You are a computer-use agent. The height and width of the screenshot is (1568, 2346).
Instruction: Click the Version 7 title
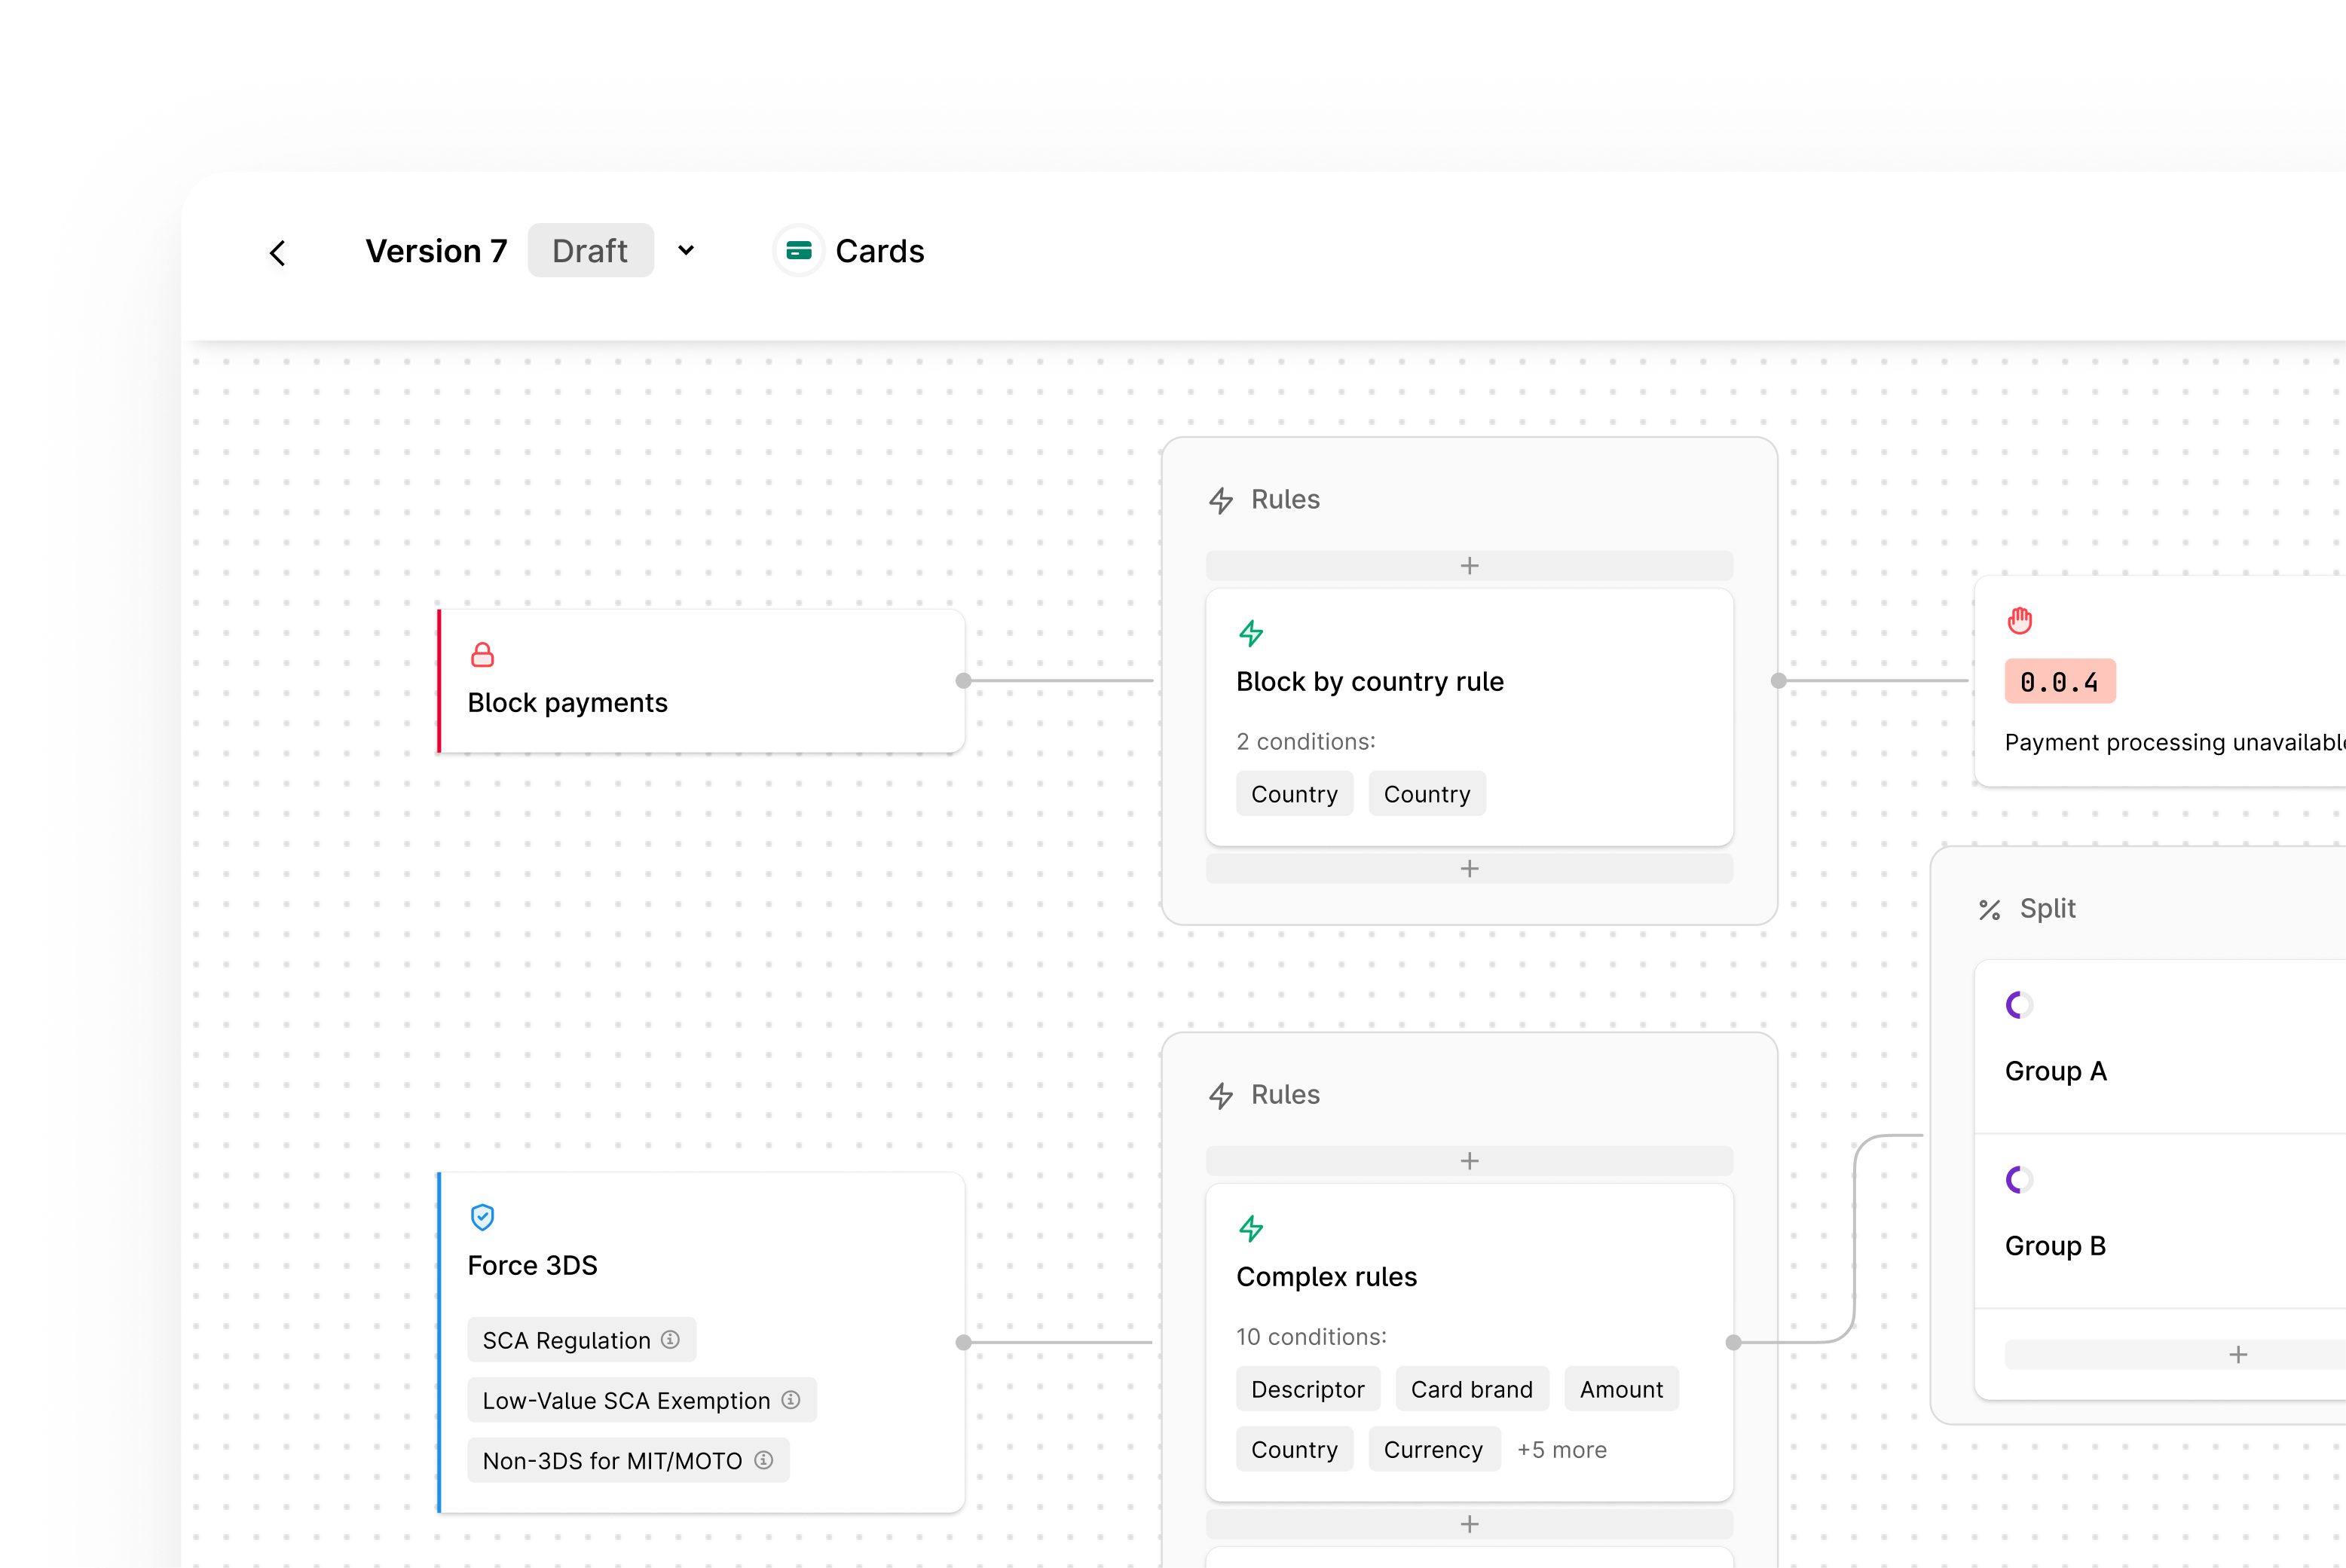point(437,250)
